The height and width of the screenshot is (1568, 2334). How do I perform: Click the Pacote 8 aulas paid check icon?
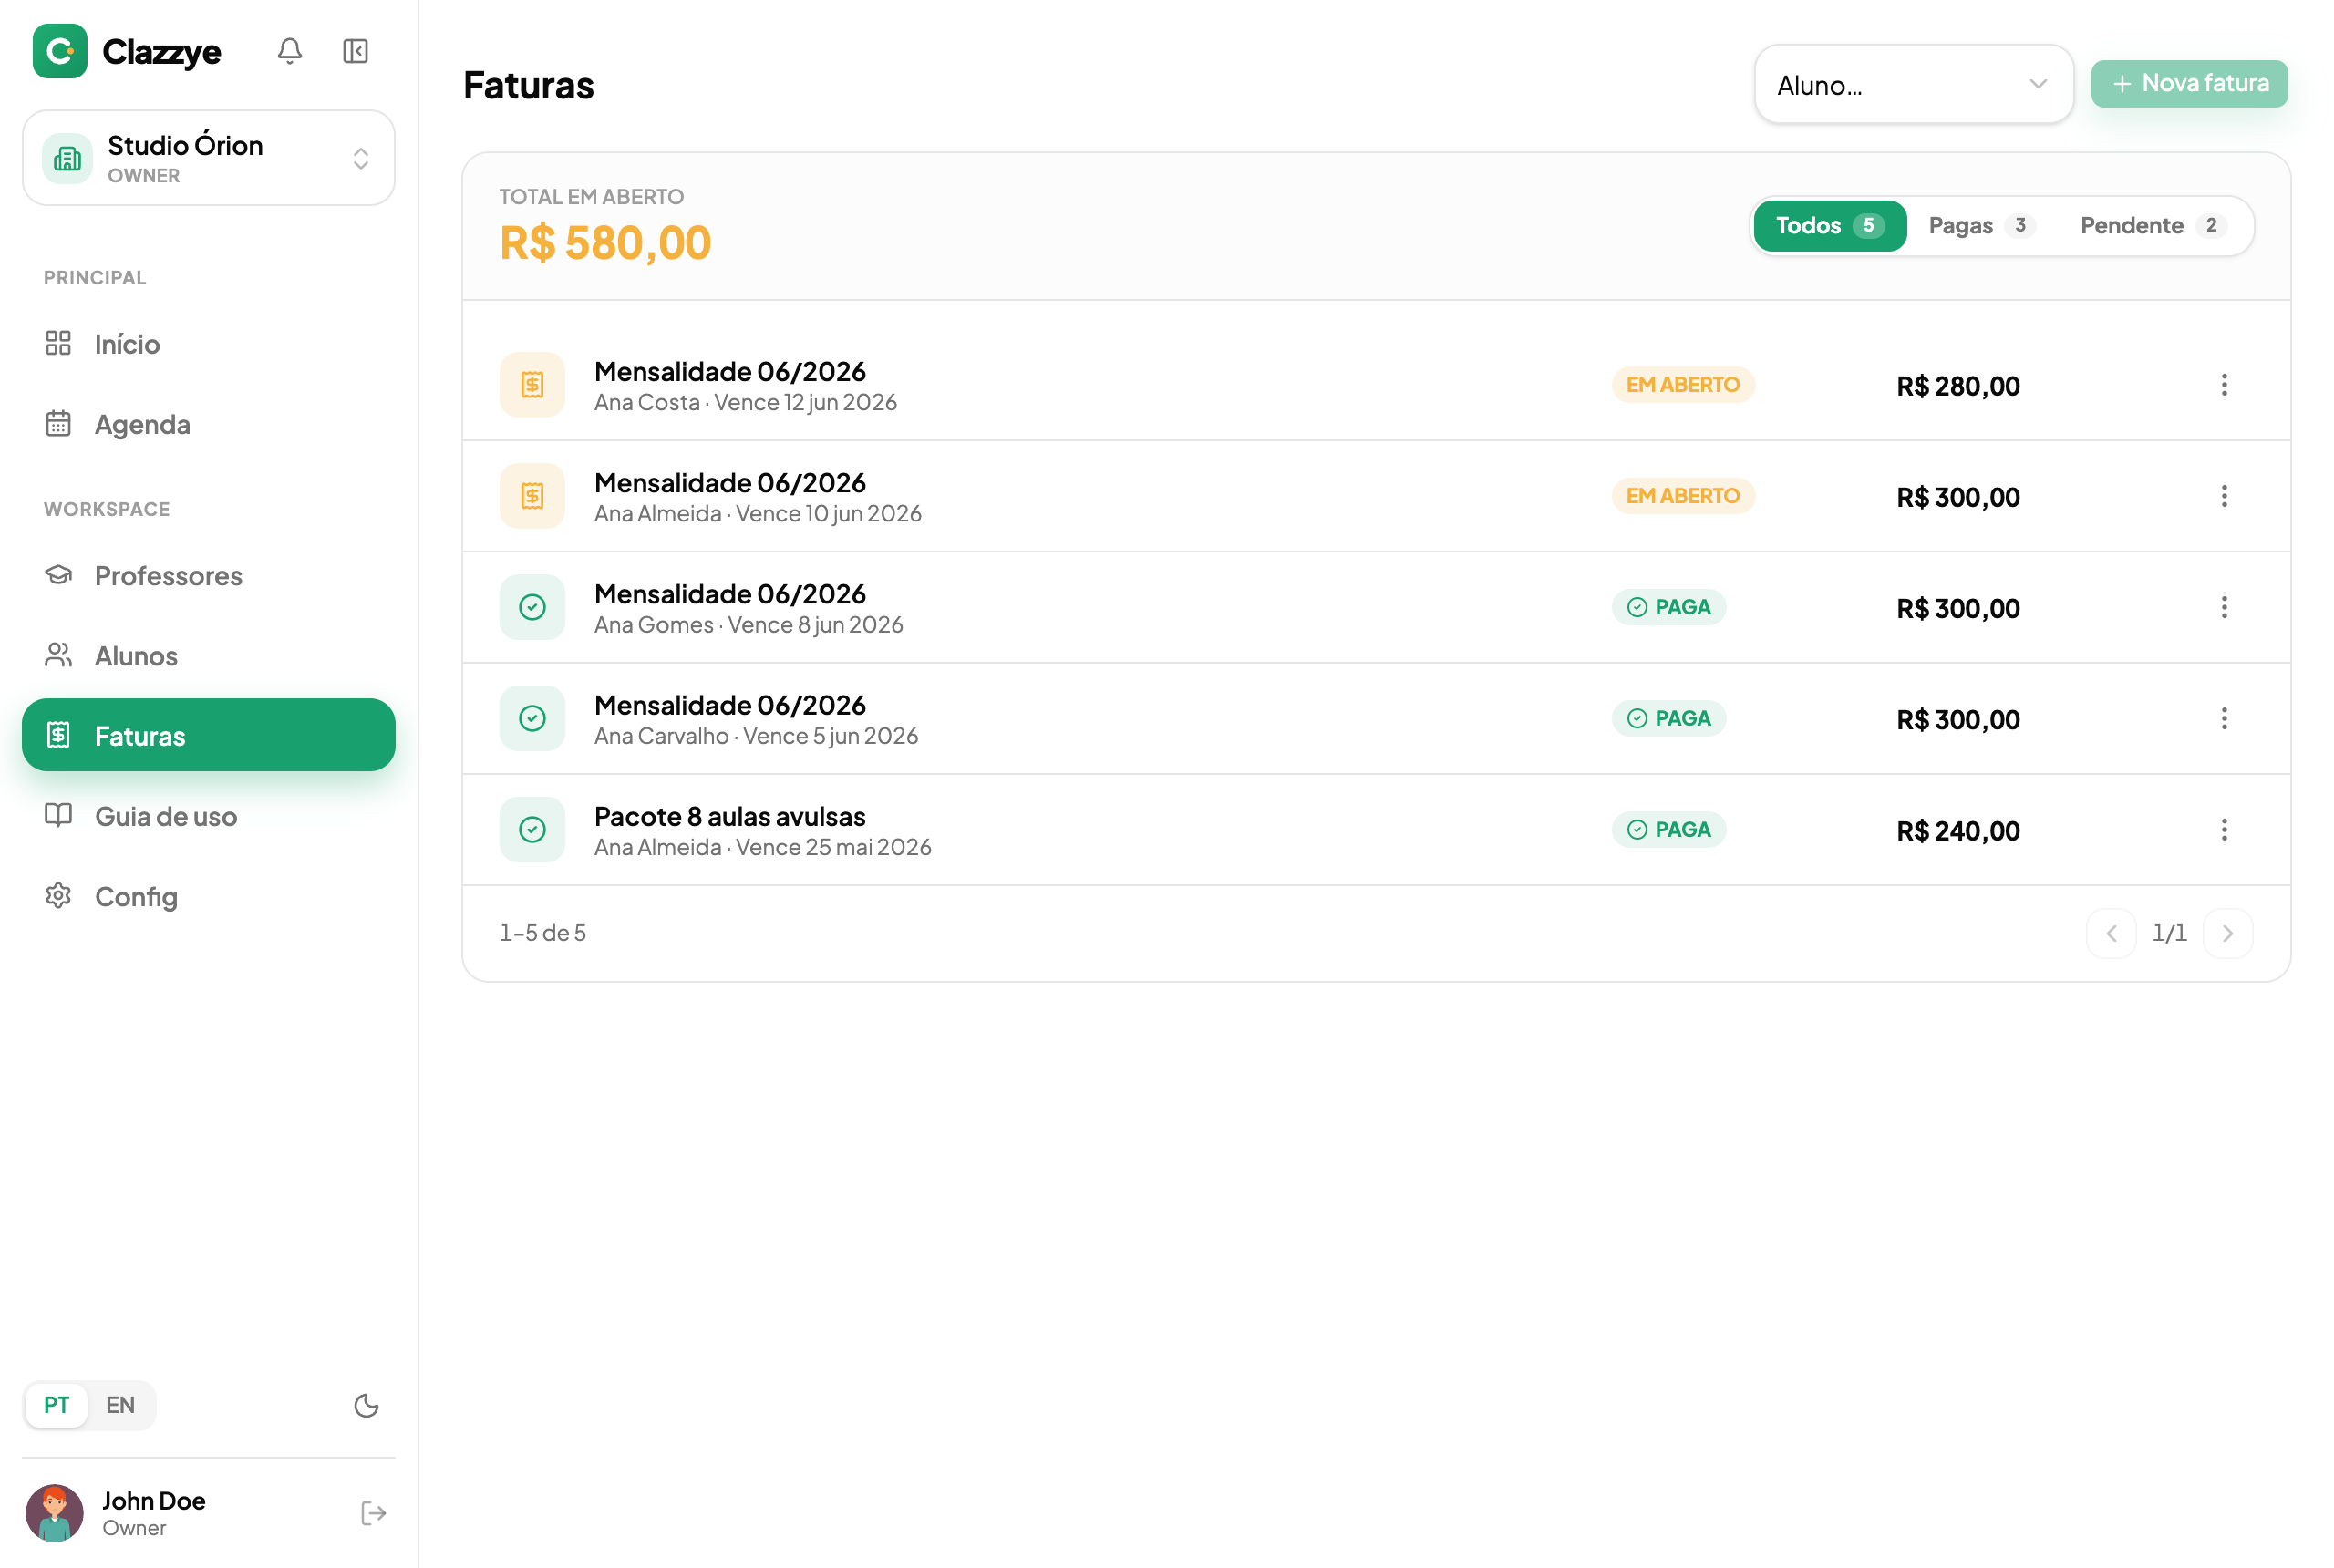click(x=532, y=829)
